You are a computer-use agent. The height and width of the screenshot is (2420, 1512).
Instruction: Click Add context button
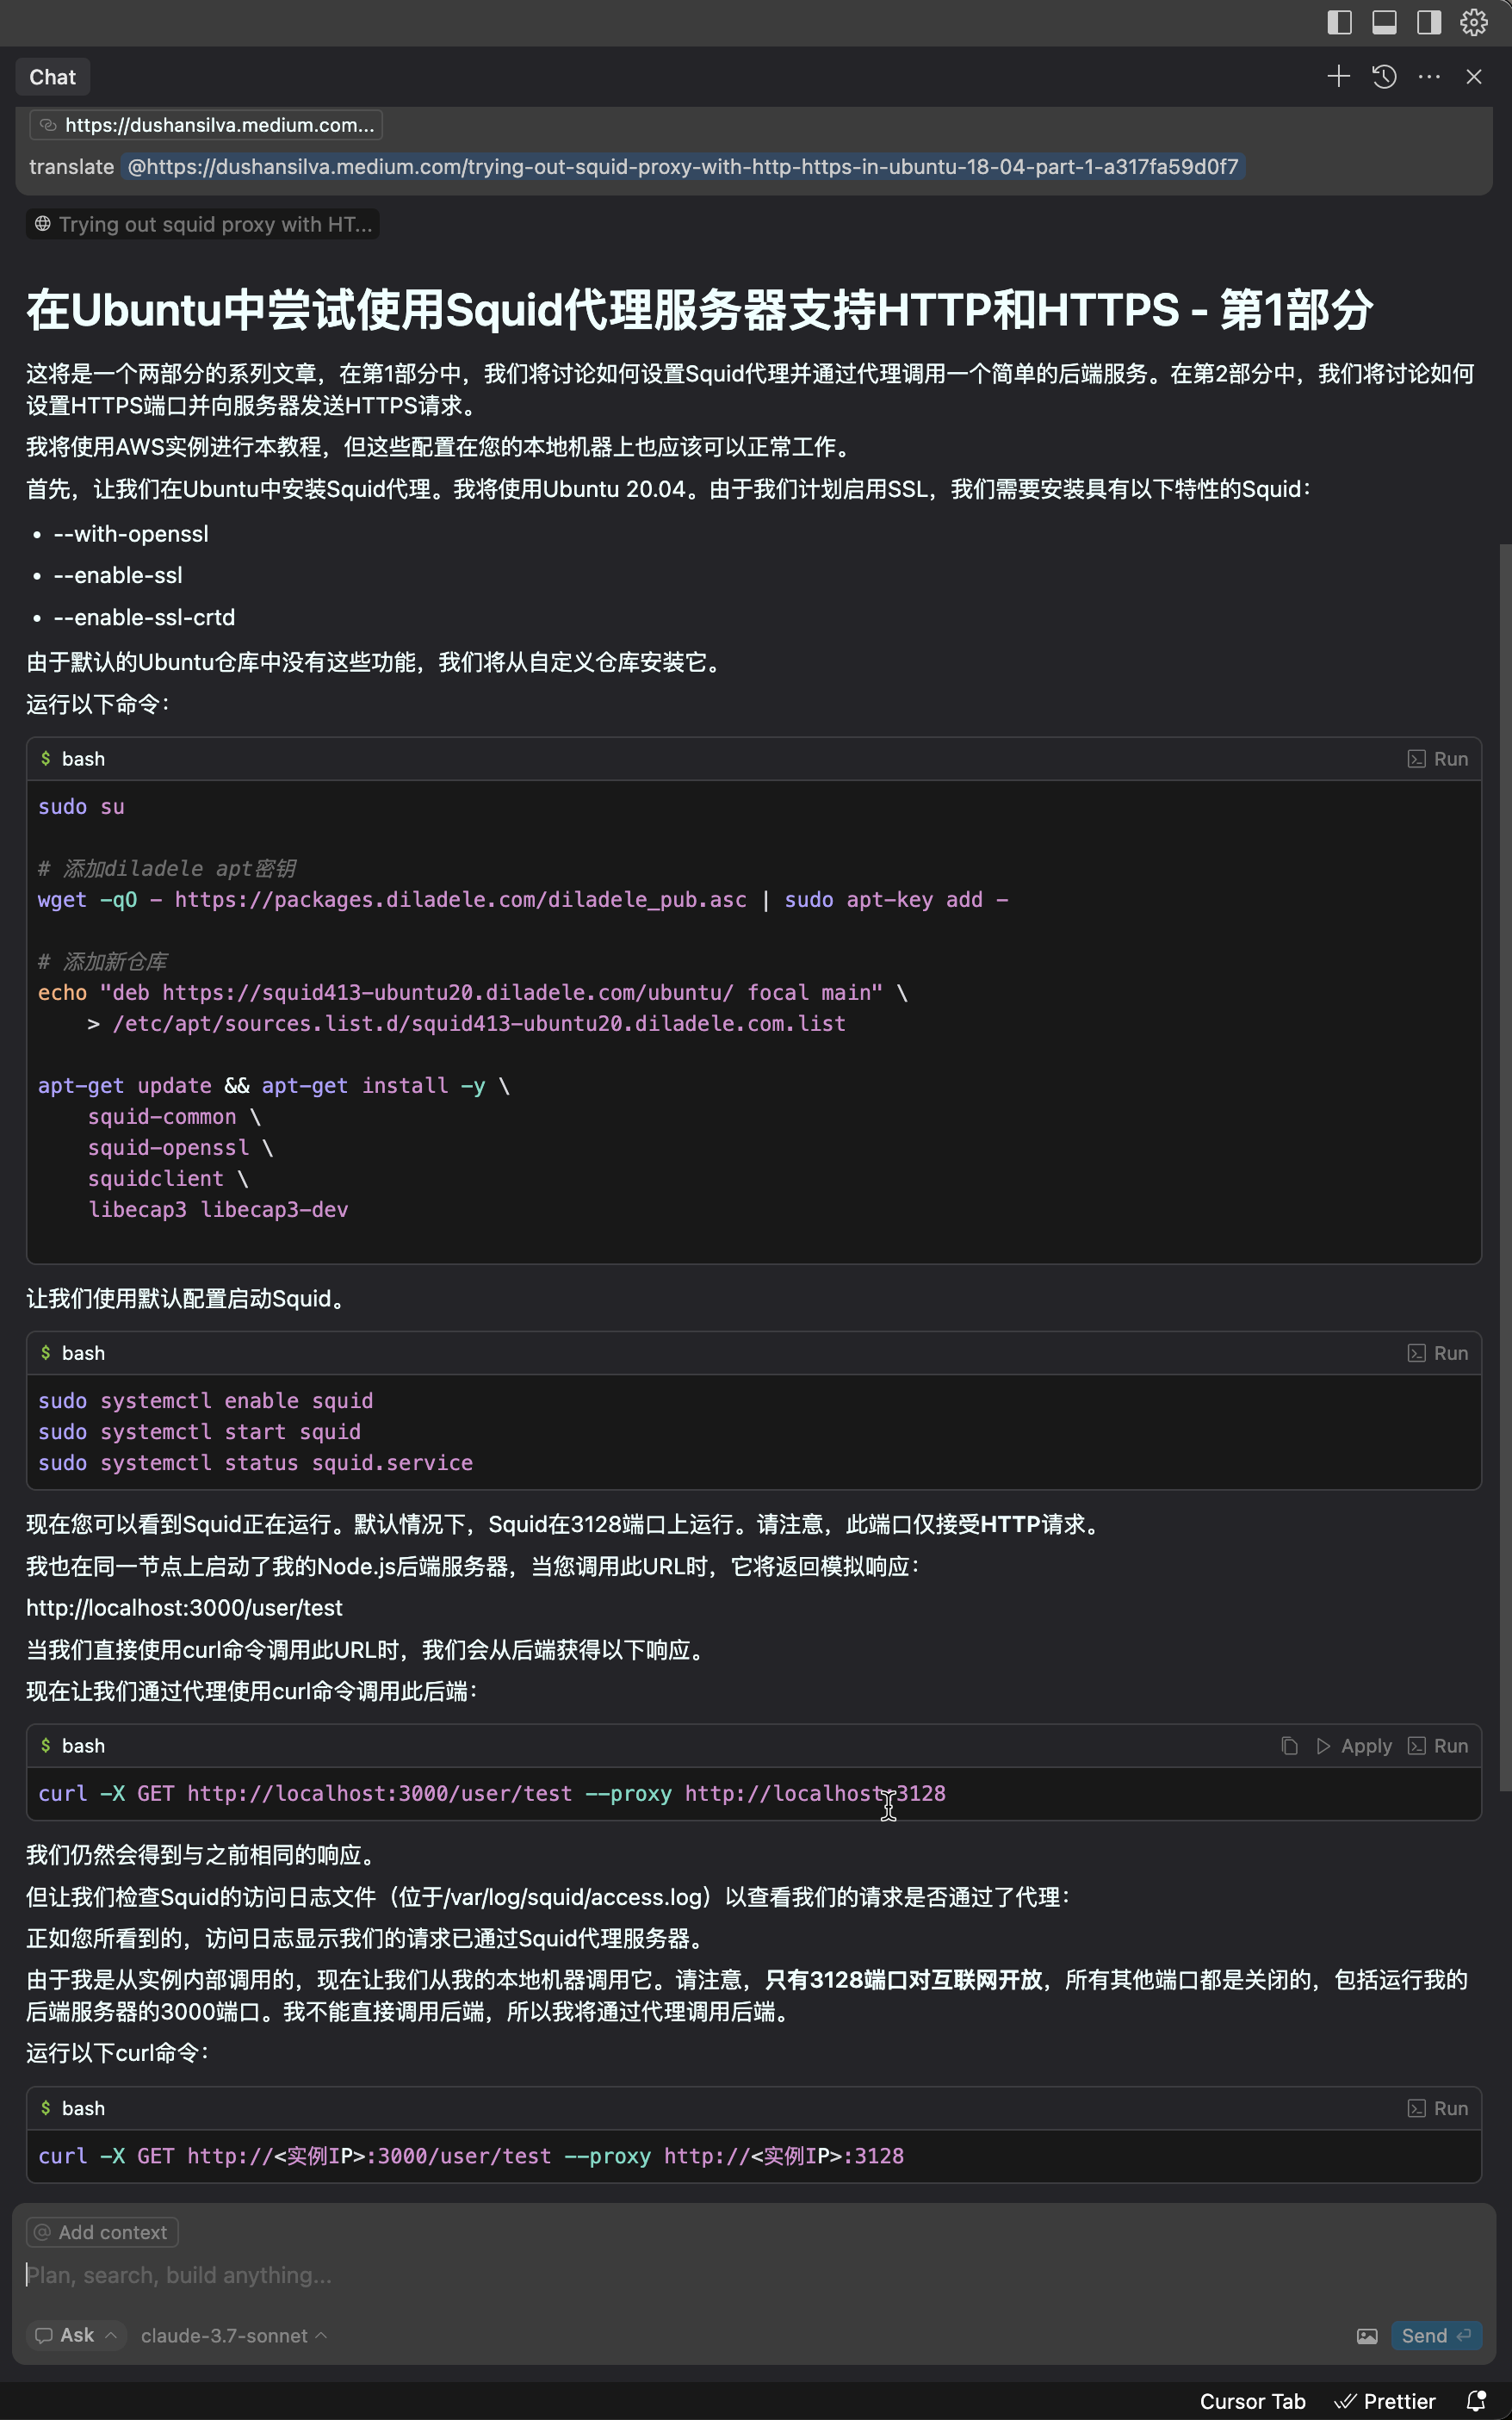click(102, 2232)
